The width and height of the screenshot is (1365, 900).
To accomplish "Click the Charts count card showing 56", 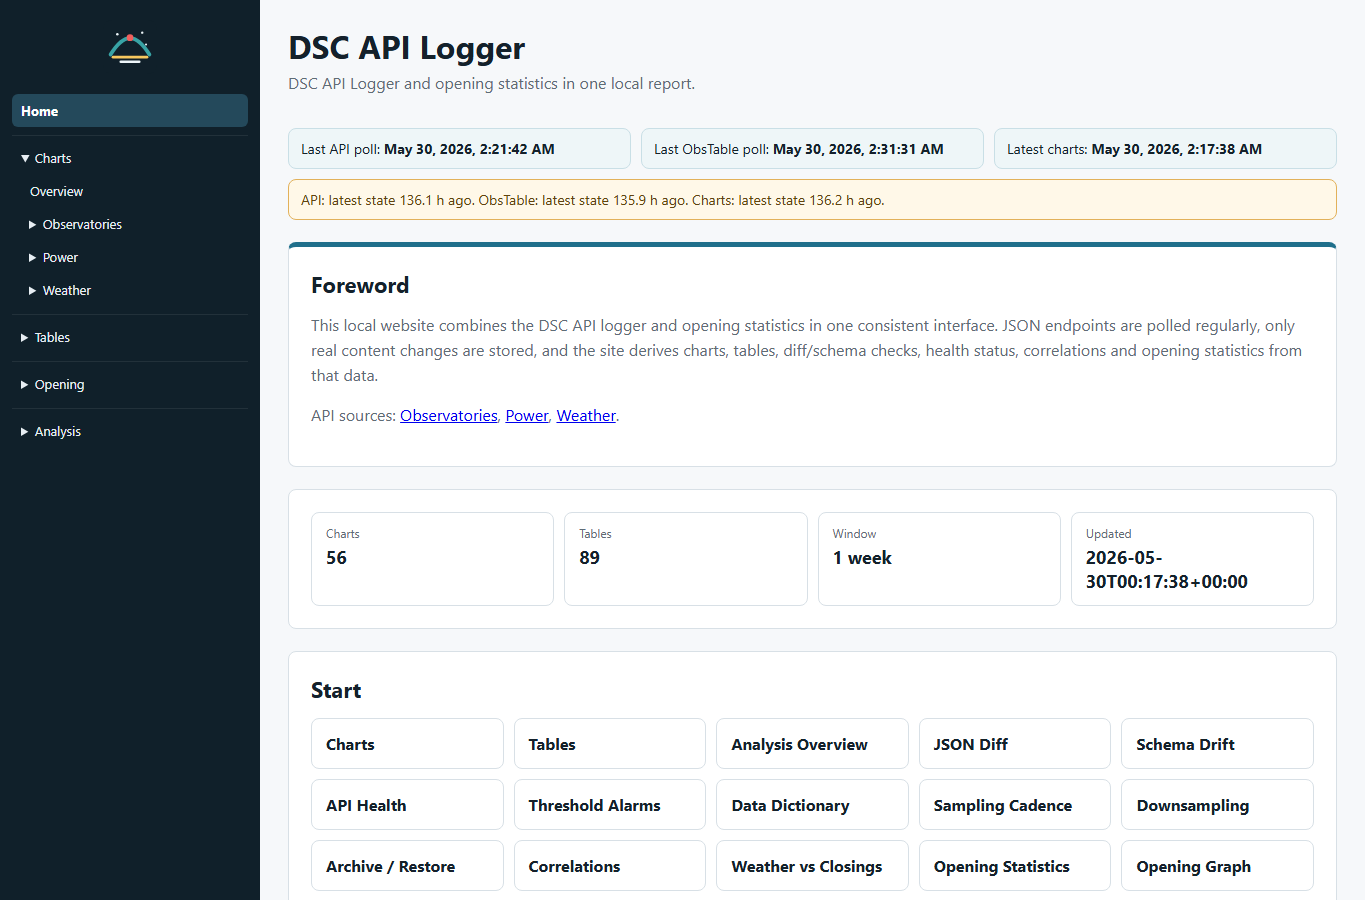I will point(432,559).
